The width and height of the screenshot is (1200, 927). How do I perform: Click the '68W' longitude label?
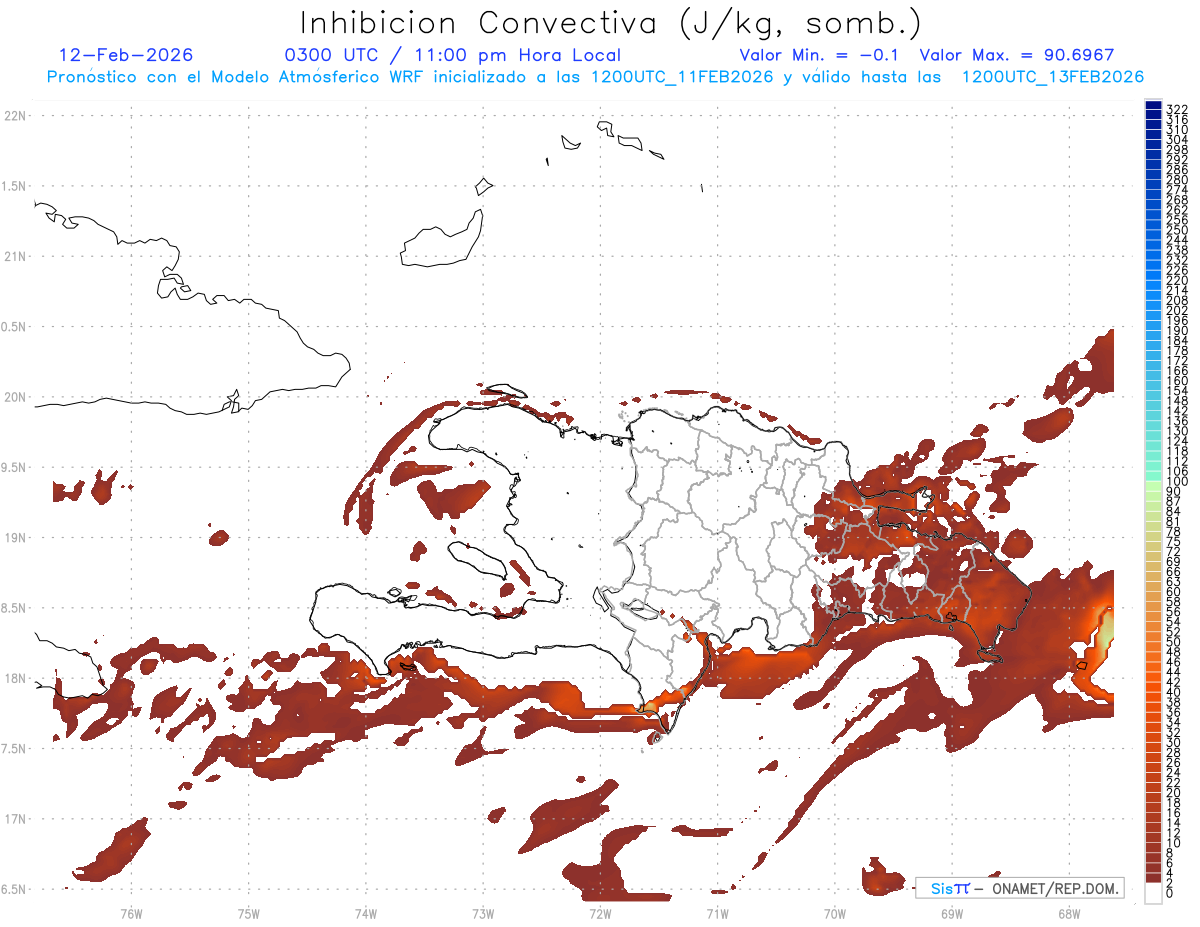click(1069, 913)
